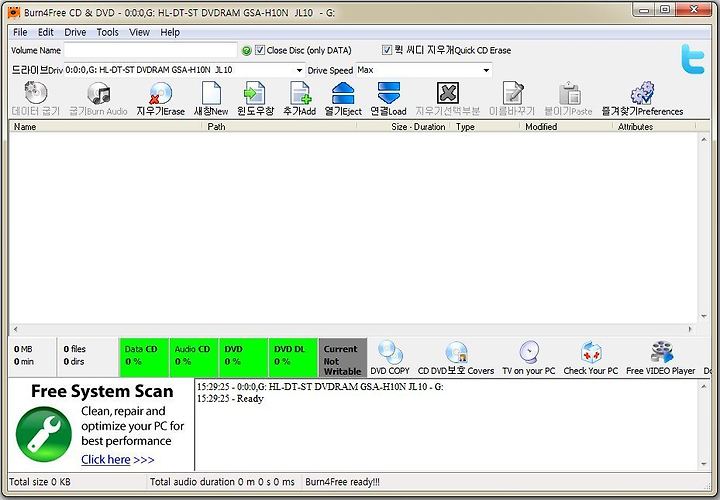Select the Erase disc icon
This screenshot has height=500, width=720.
pos(160,93)
